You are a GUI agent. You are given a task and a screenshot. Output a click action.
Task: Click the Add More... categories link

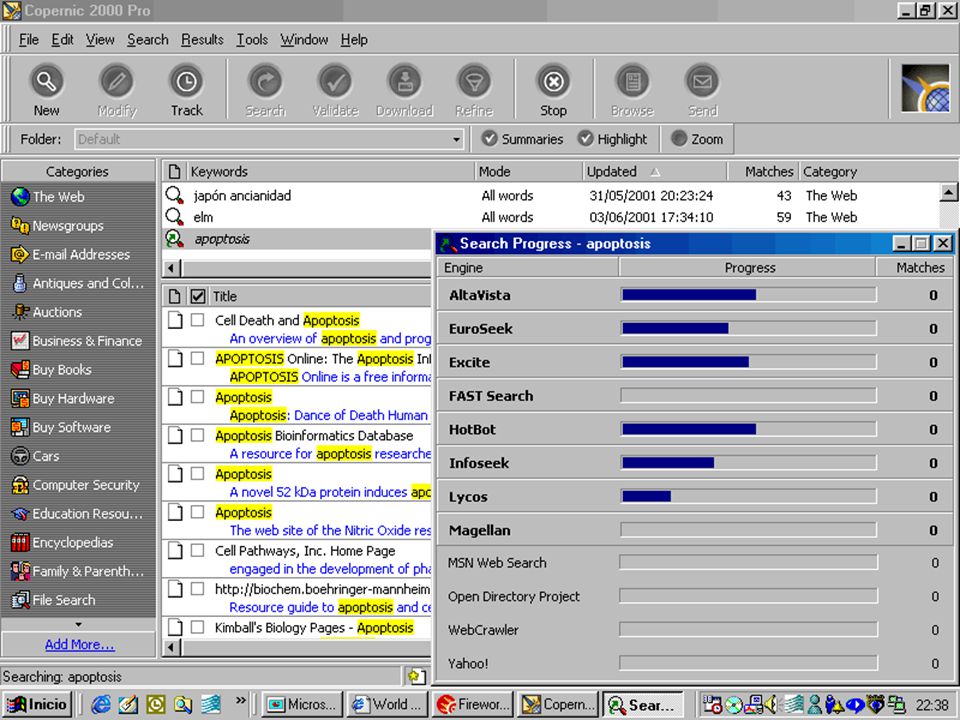80,645
